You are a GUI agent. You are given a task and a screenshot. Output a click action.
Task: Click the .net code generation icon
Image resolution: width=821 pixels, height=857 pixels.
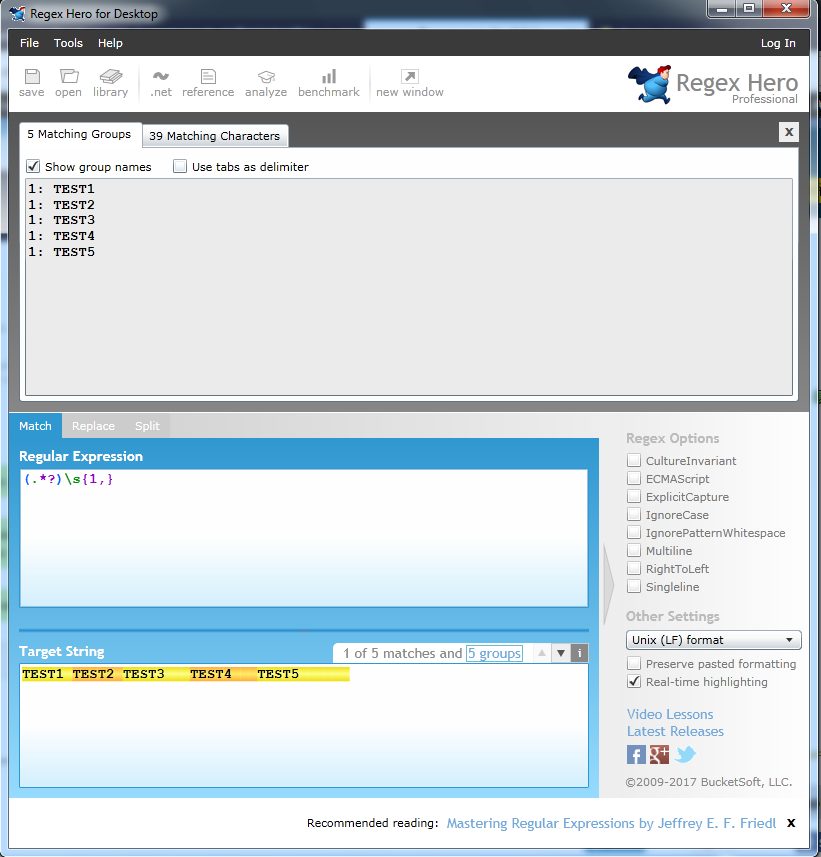[161, 83]
